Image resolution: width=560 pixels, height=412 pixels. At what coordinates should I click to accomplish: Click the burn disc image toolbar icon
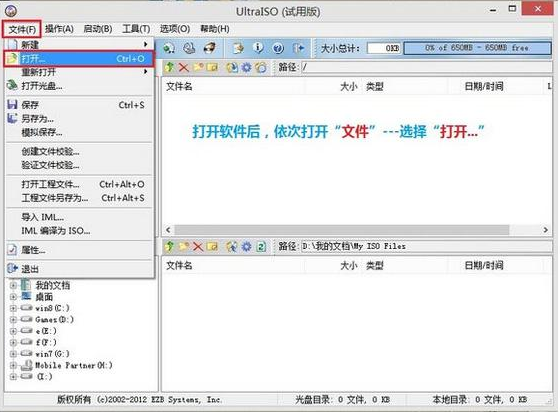pos(210,48)
